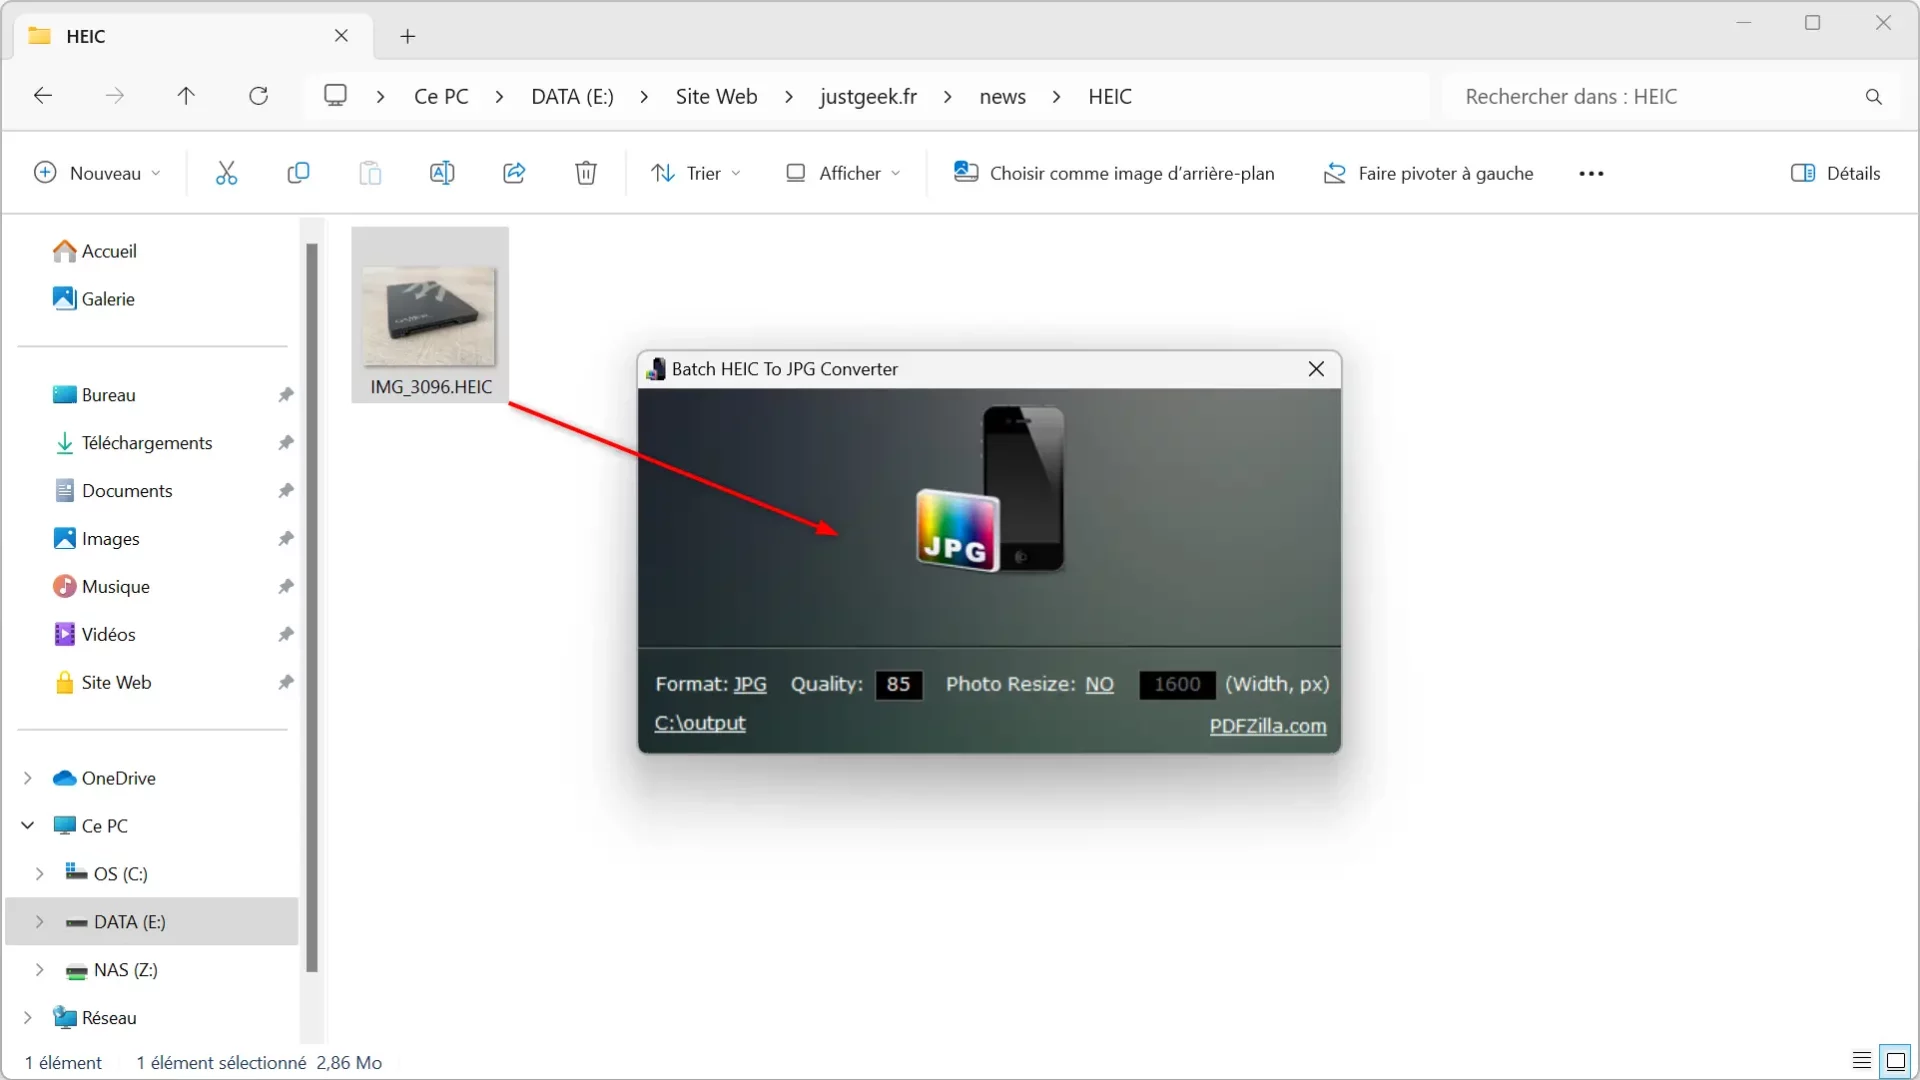The image size is (1920, 1080).
Task: Expand the Réseau tree node
Action: pos(28,1018)
